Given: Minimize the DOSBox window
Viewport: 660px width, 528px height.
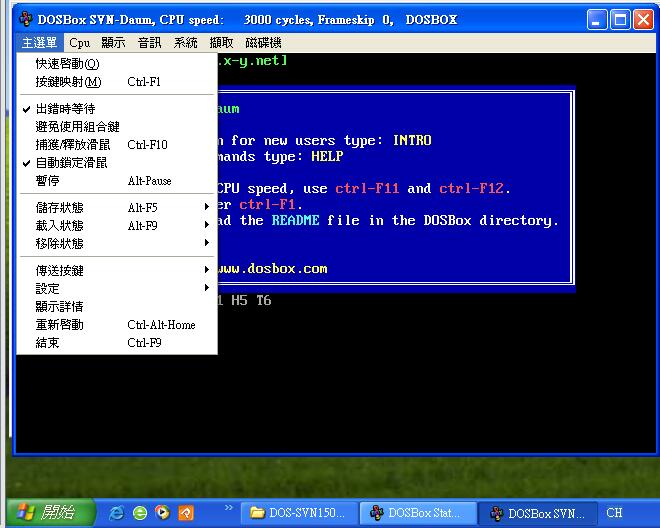Looking at the screenshot, I should [x=596, y=20].
